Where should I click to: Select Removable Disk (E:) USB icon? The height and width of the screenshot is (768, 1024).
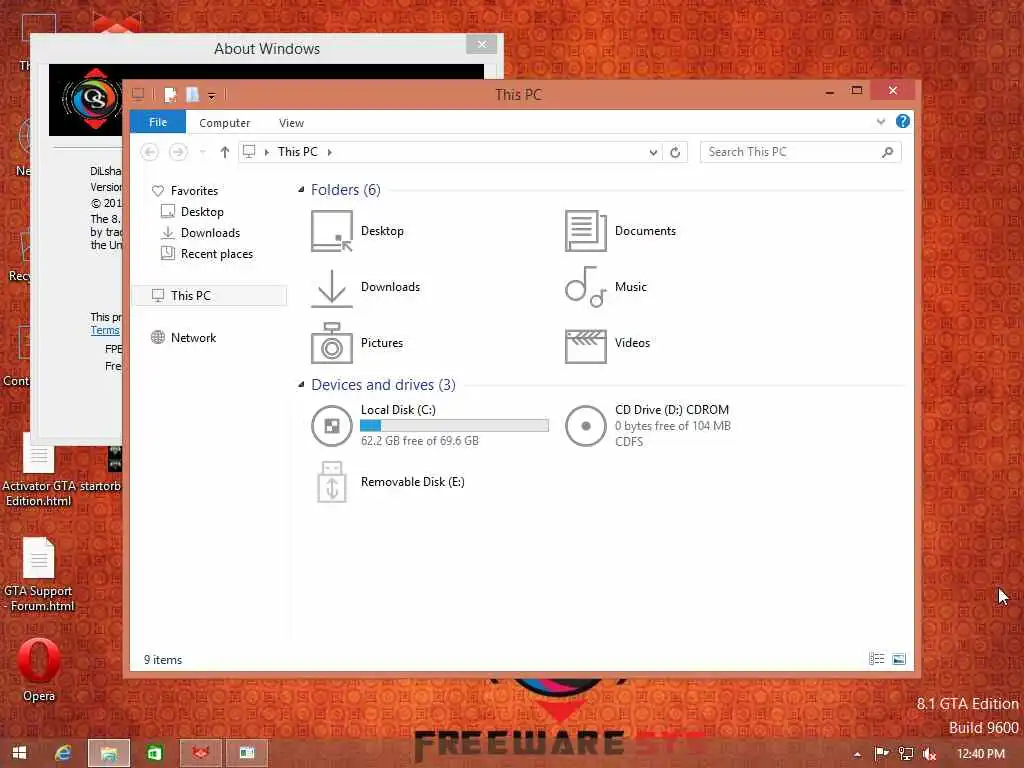tap(332, 482)
